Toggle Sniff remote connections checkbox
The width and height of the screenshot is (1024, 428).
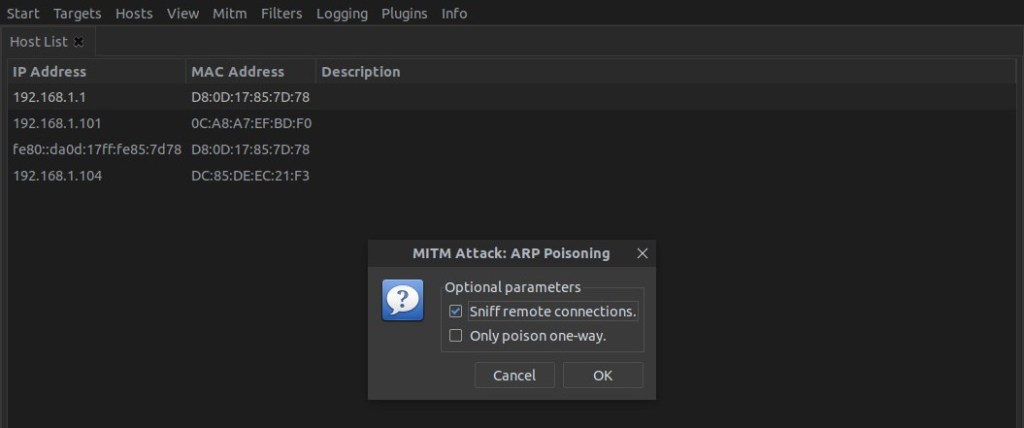(x=456, y=311)
